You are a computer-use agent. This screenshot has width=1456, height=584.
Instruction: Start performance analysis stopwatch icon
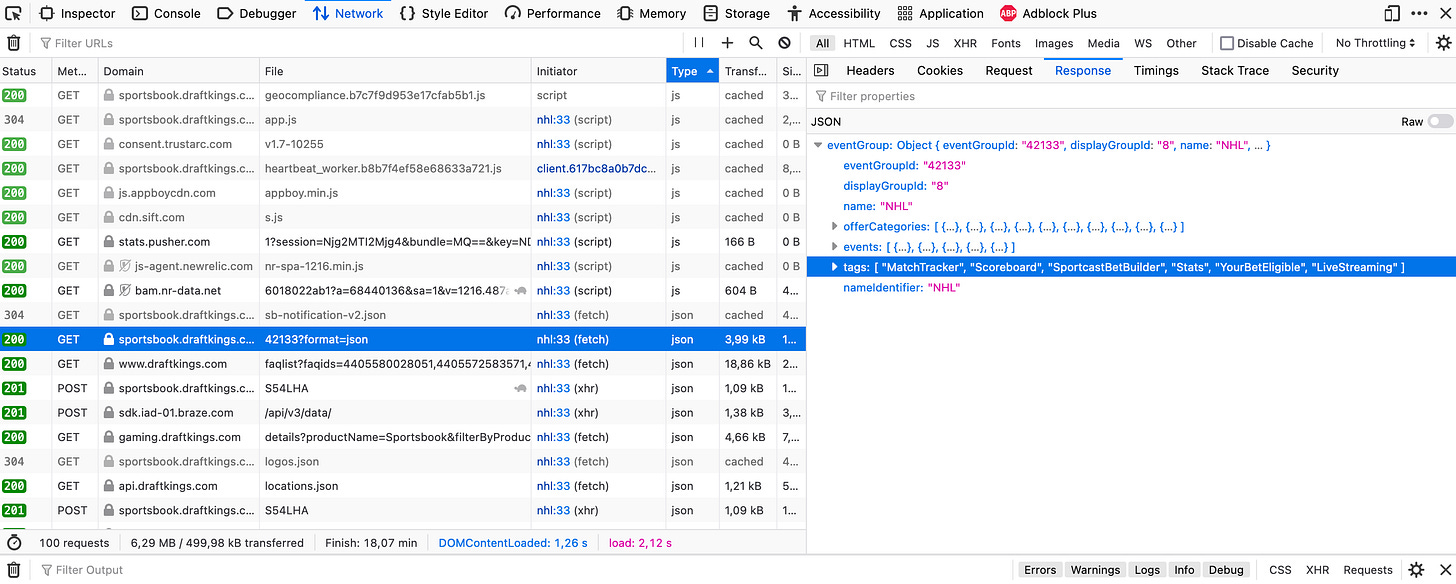click(14, 543)
